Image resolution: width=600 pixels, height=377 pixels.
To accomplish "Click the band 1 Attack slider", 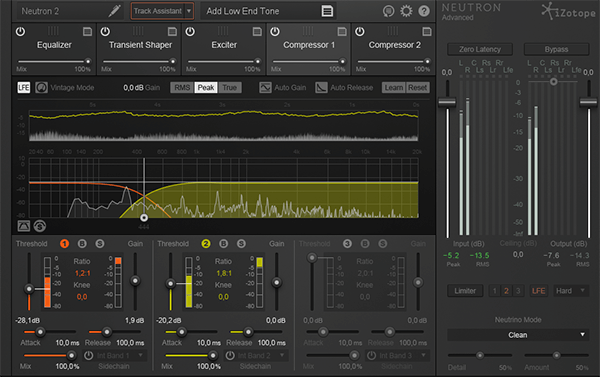I will [50, 332].
